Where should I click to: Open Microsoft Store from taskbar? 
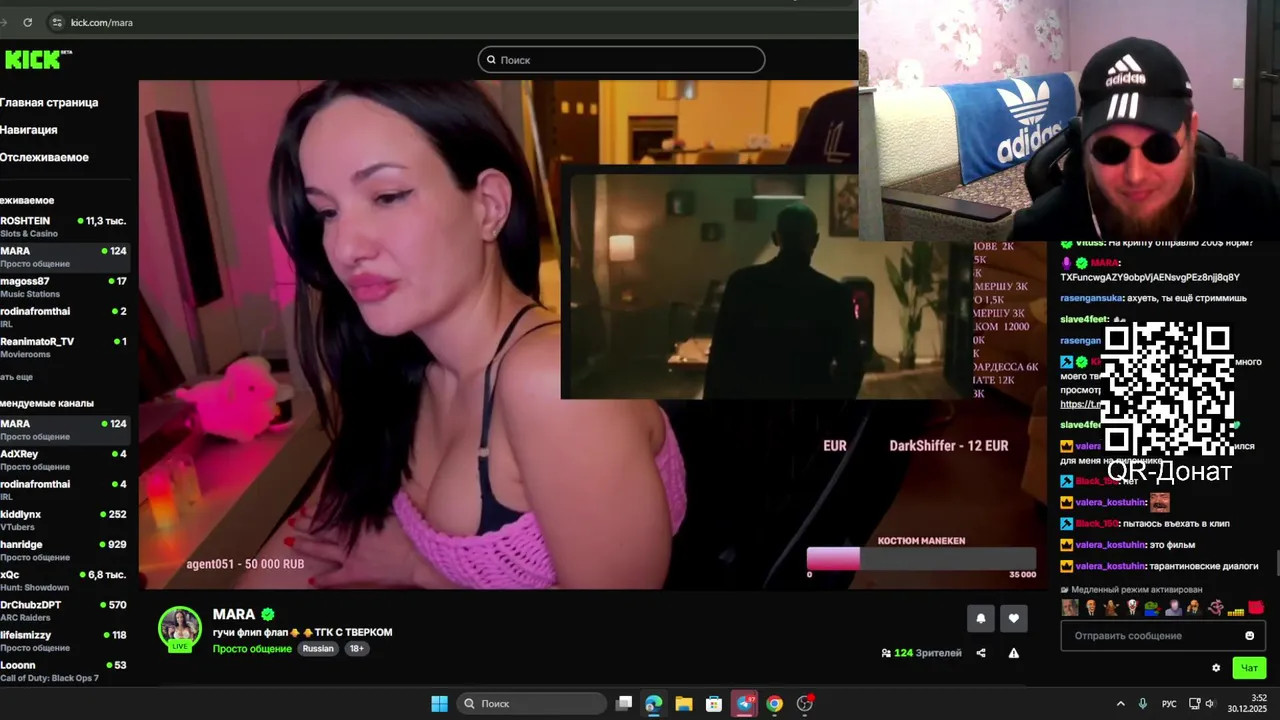point(714,703)
